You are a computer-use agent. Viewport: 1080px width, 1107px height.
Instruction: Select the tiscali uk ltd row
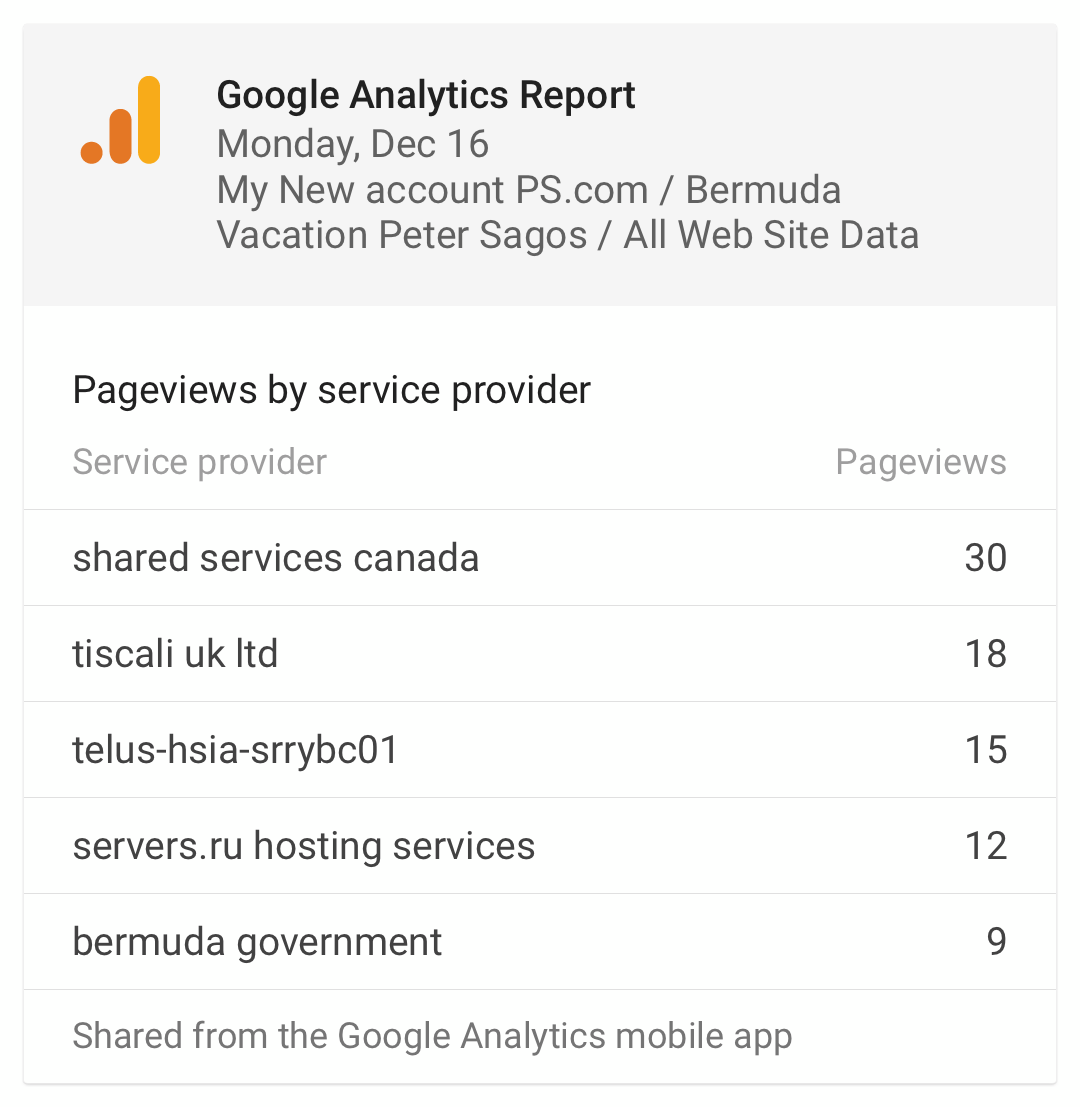click(x=540, y=654)
